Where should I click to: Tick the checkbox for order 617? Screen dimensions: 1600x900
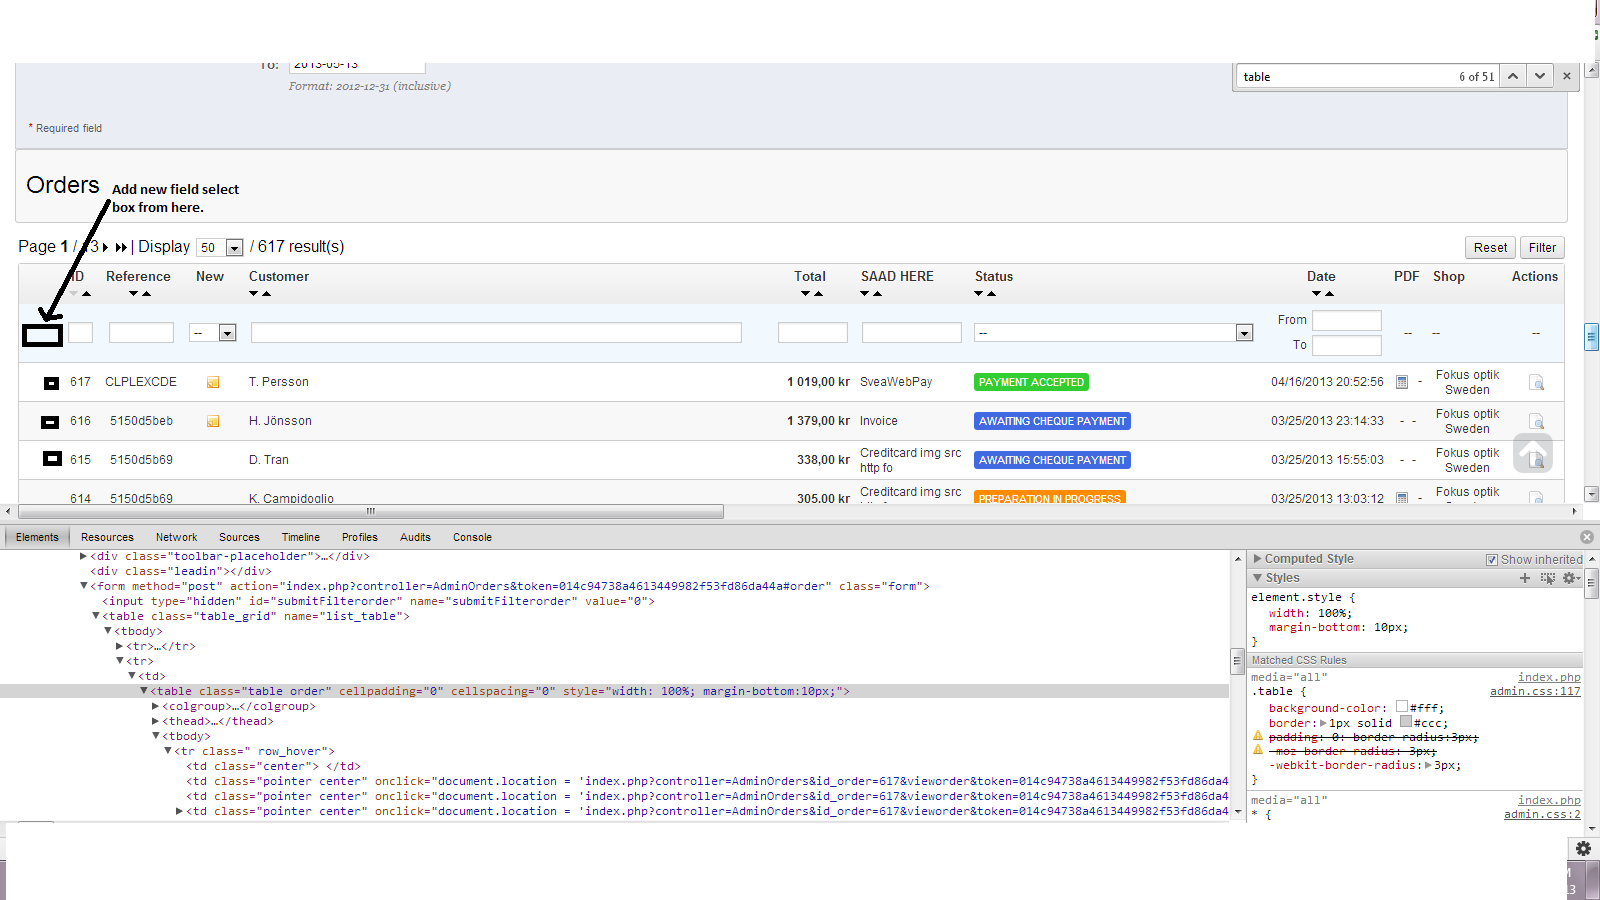51,383
